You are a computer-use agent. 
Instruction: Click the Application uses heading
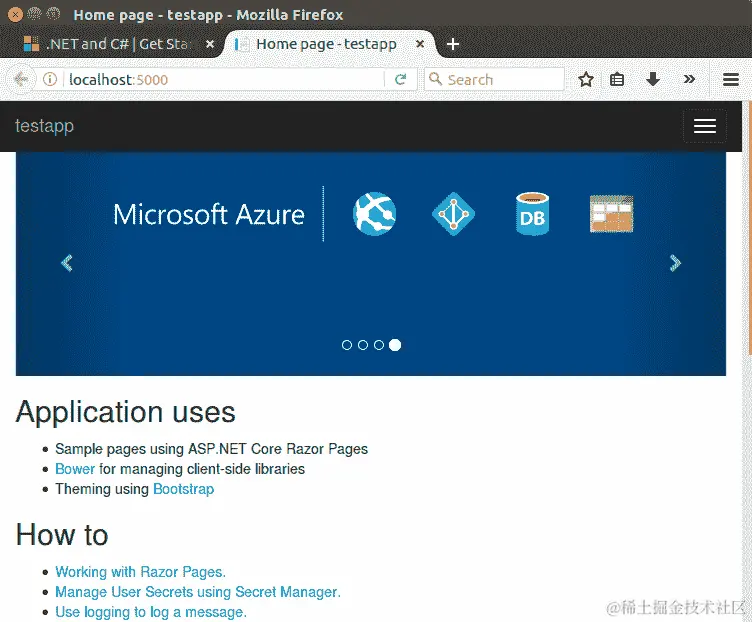coord(126,411)
